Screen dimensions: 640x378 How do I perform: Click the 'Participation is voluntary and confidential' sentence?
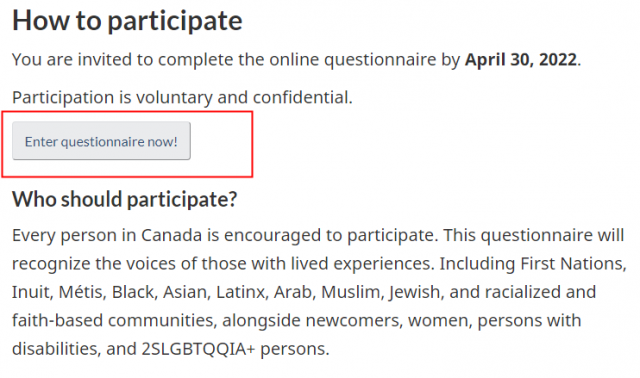point(182,98)
